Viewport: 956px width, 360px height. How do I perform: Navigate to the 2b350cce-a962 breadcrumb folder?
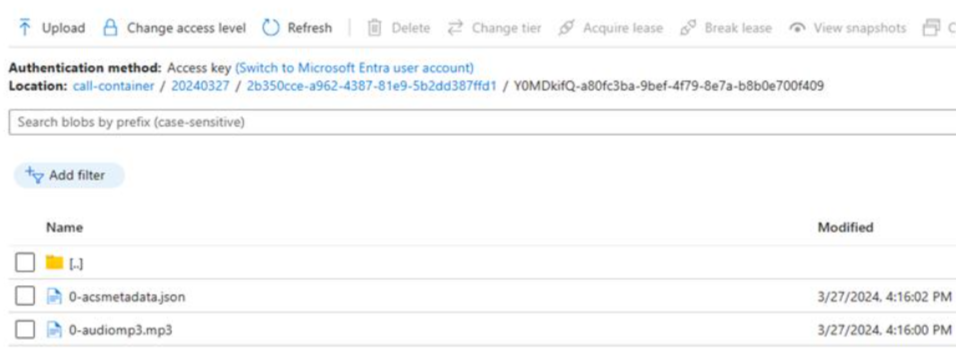point(372,86)
